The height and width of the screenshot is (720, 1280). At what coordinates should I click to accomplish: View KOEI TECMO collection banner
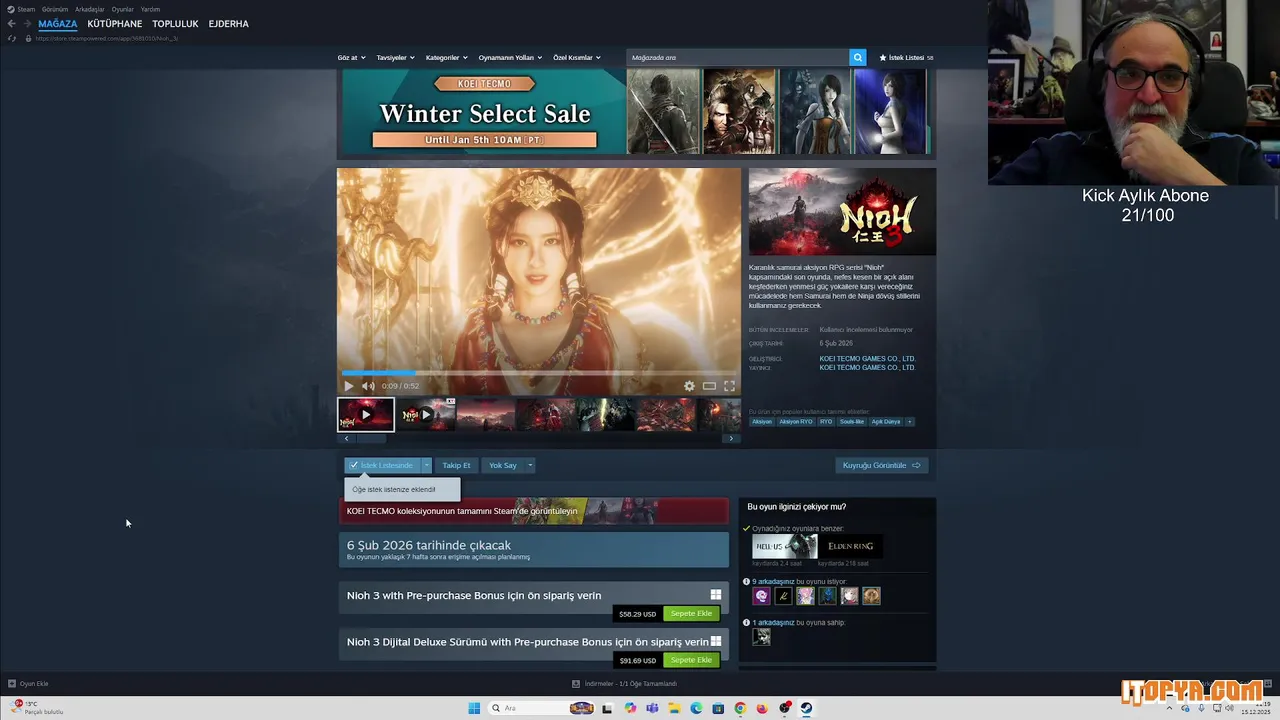pos(534,511)
